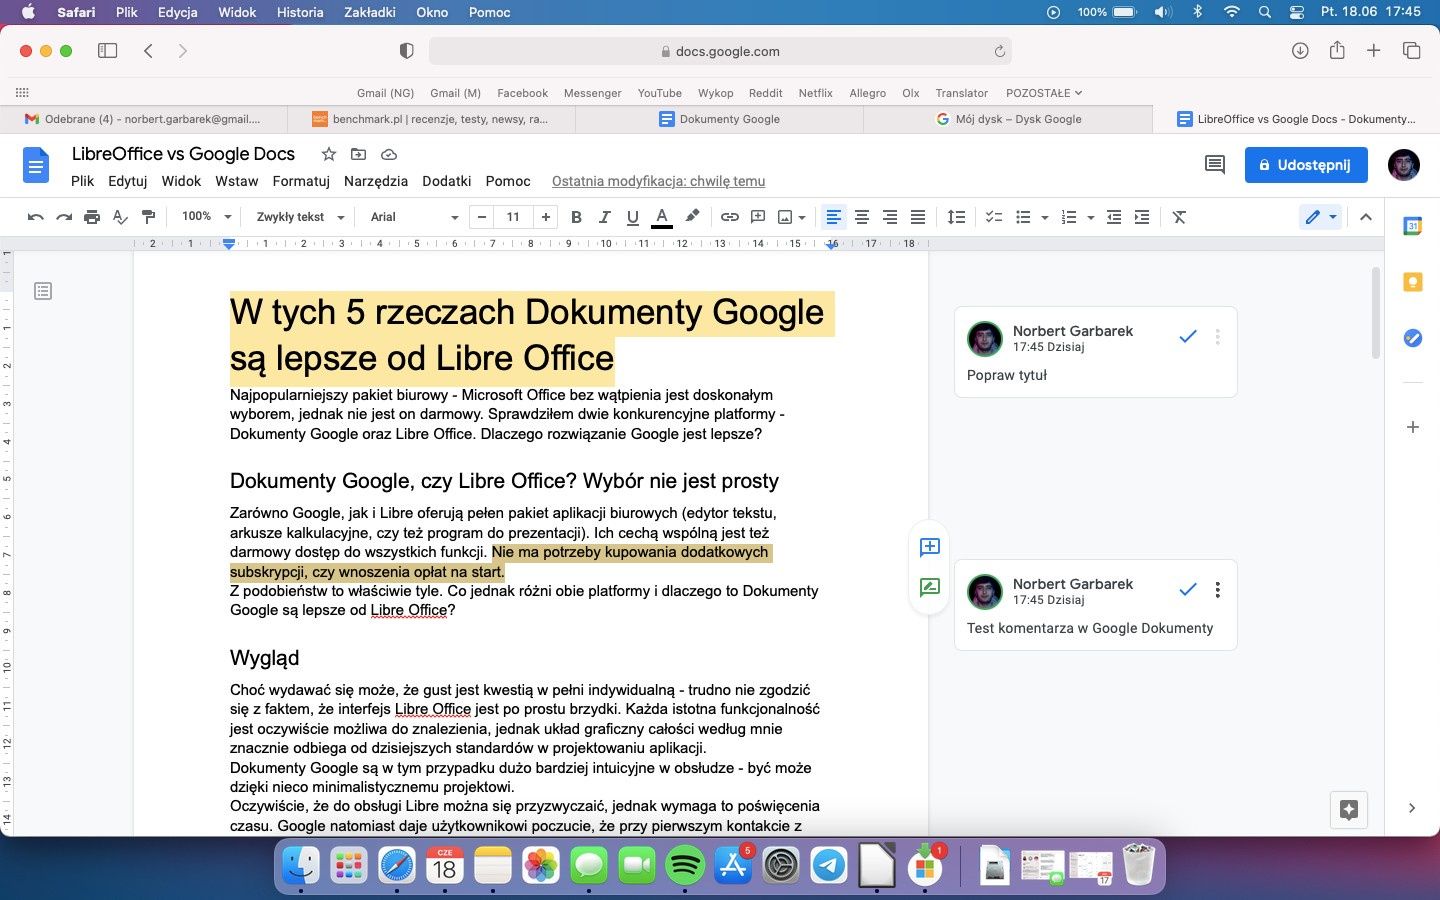The image size is (1440, 900).
Task: Insert a numbered list
Action: click(x=1069, y=217)
